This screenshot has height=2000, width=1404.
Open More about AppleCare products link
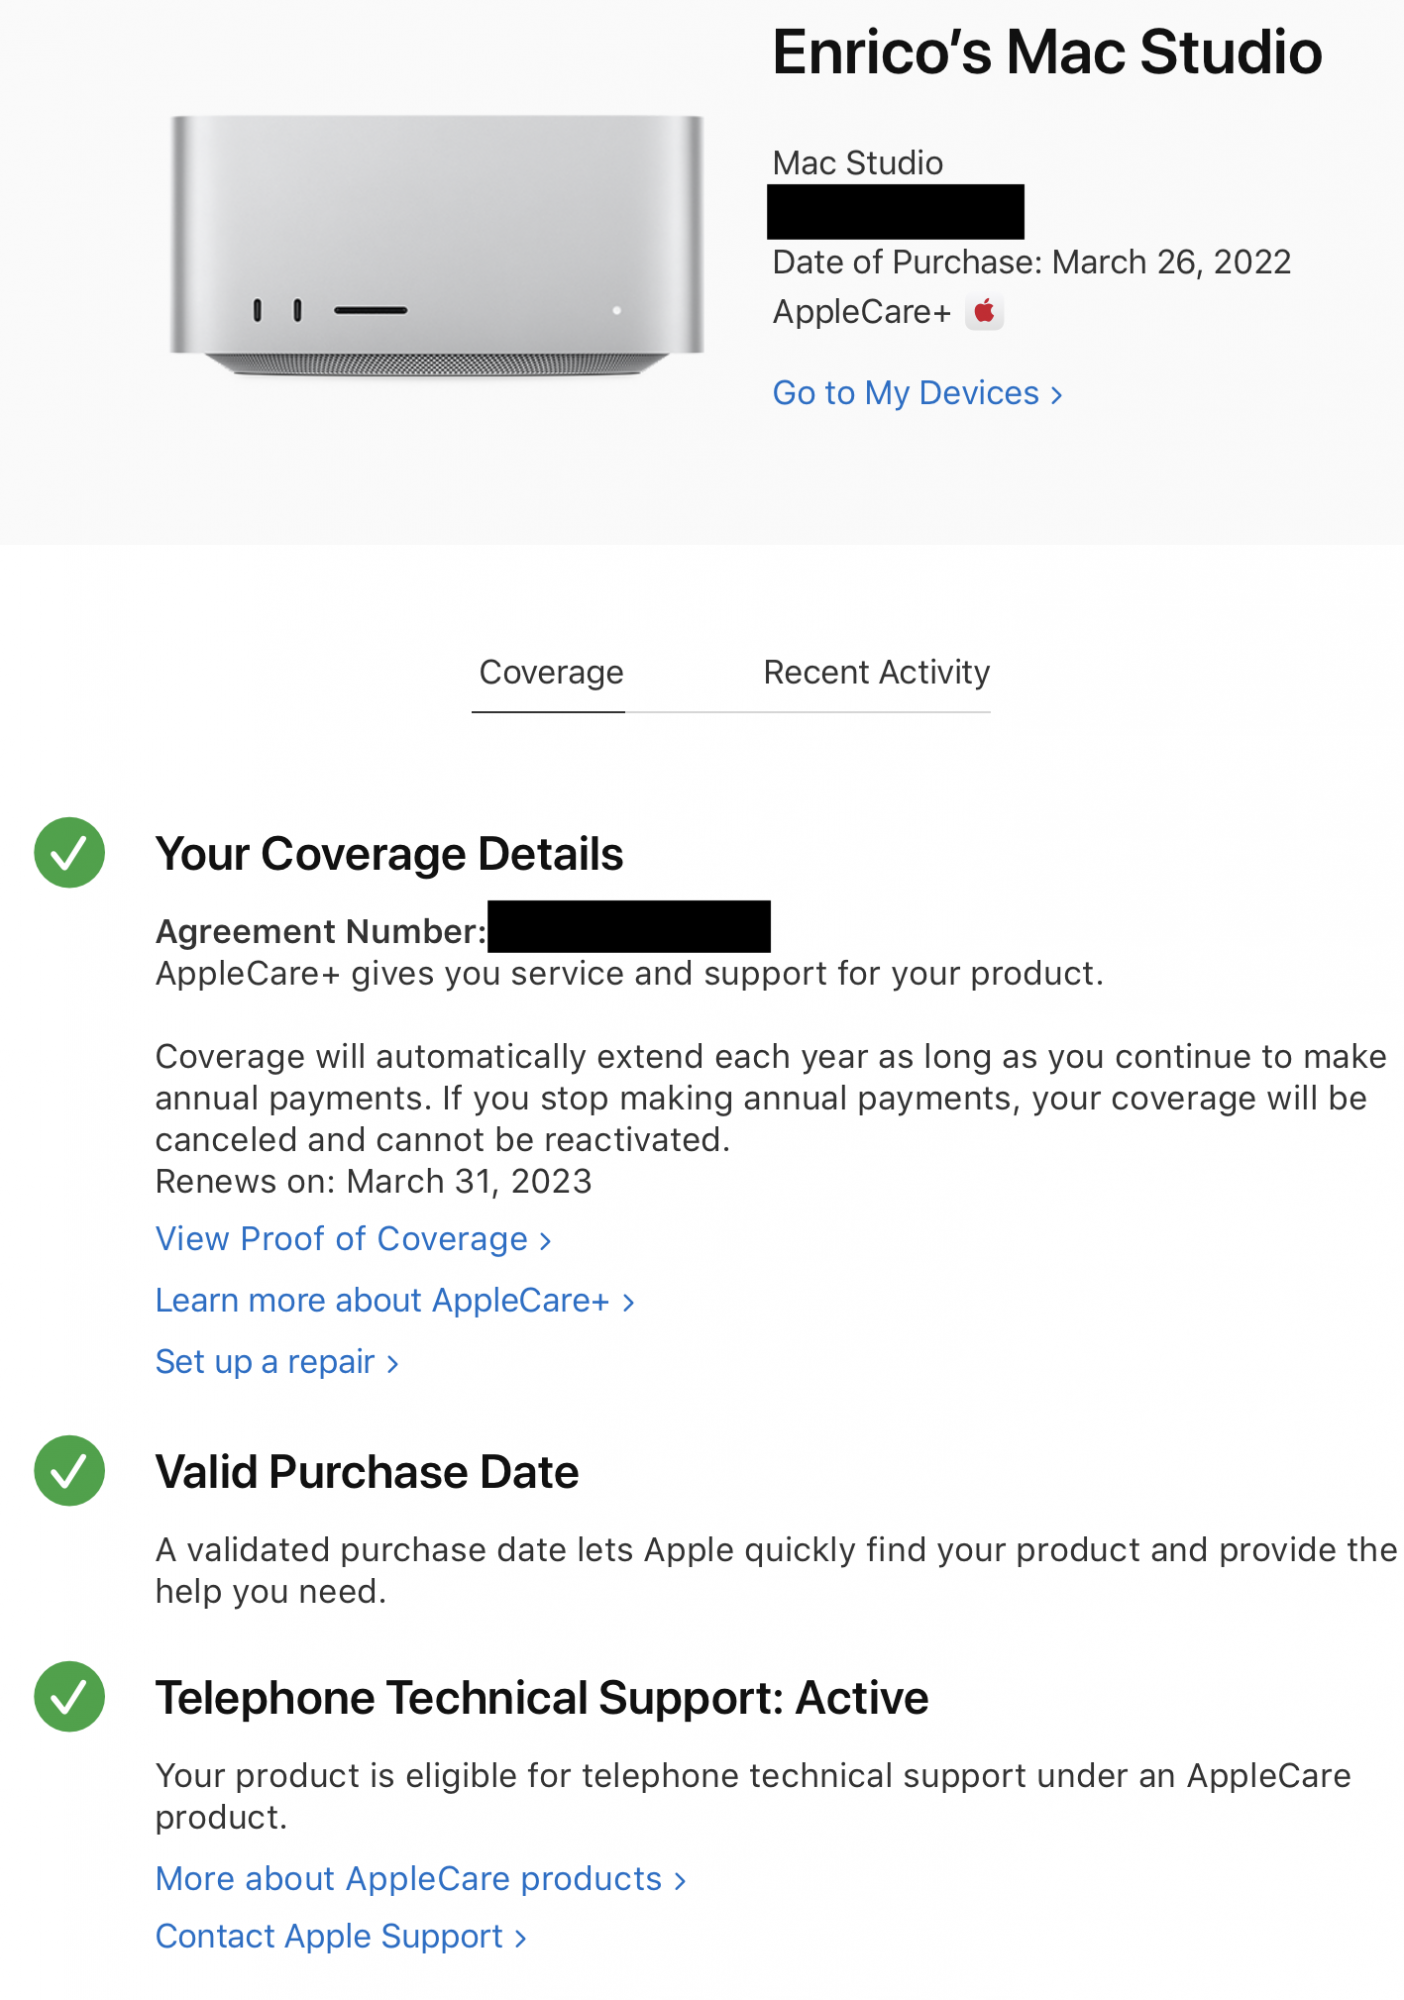pyautogui.click(x=420, y=1879)
